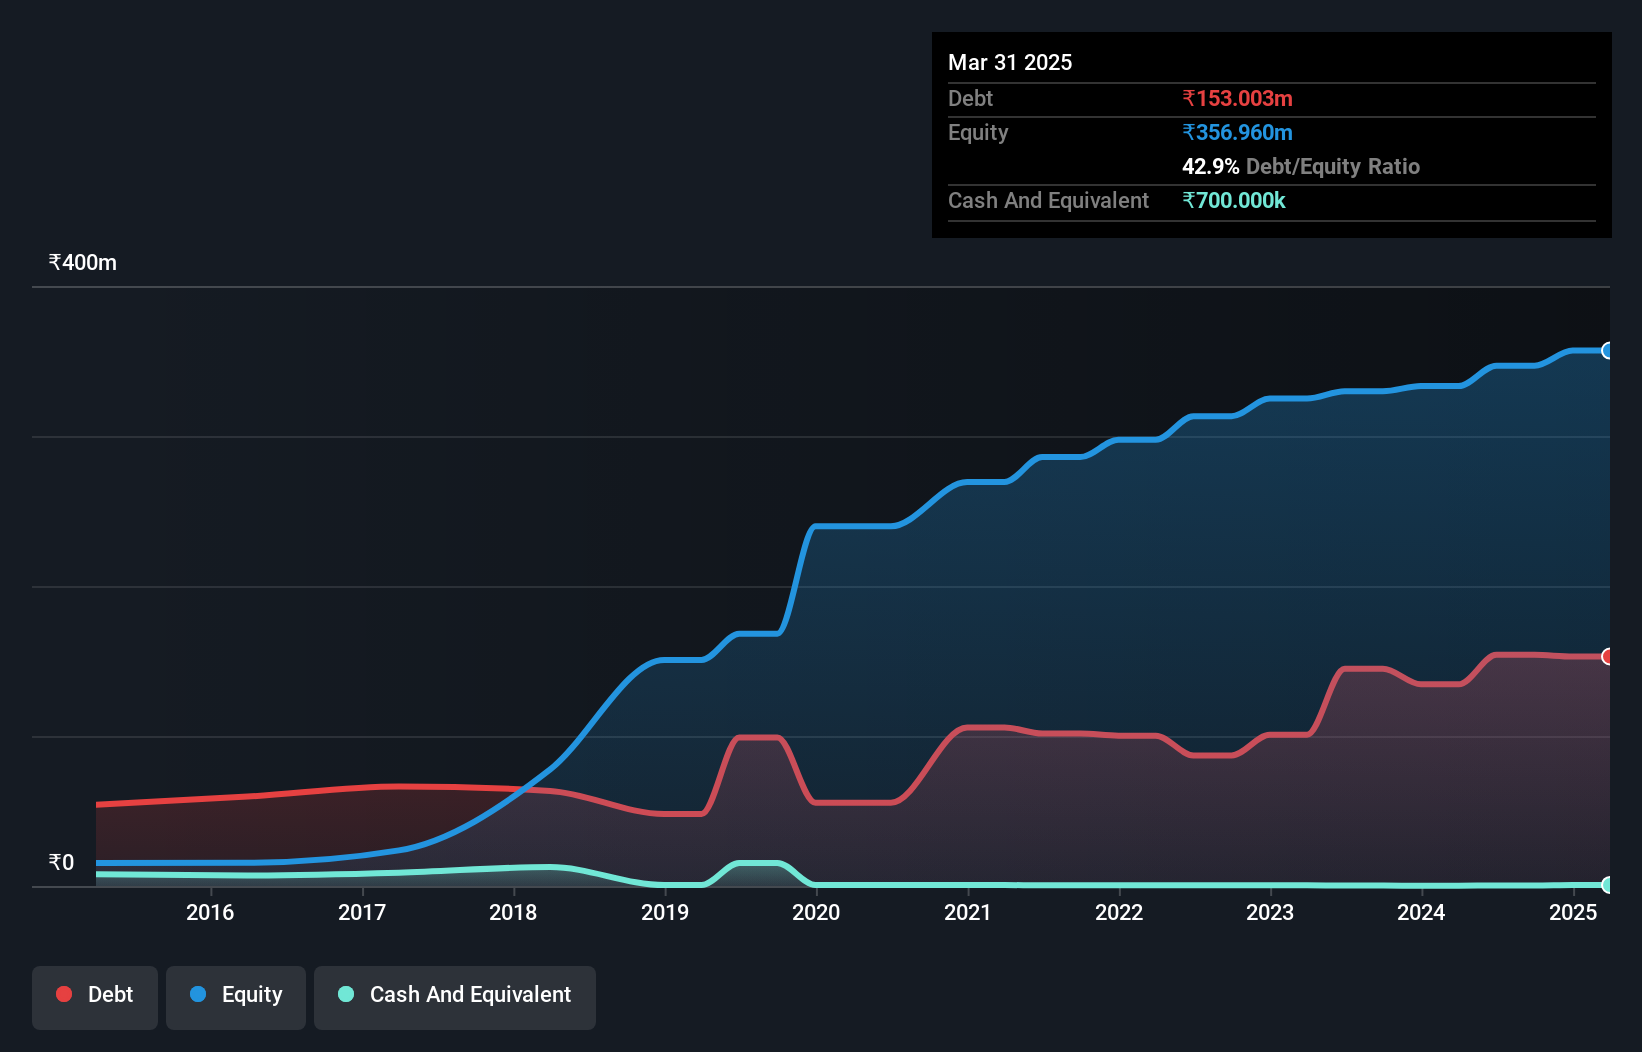Click the 2022 x-axis label

click(1119, 913)
